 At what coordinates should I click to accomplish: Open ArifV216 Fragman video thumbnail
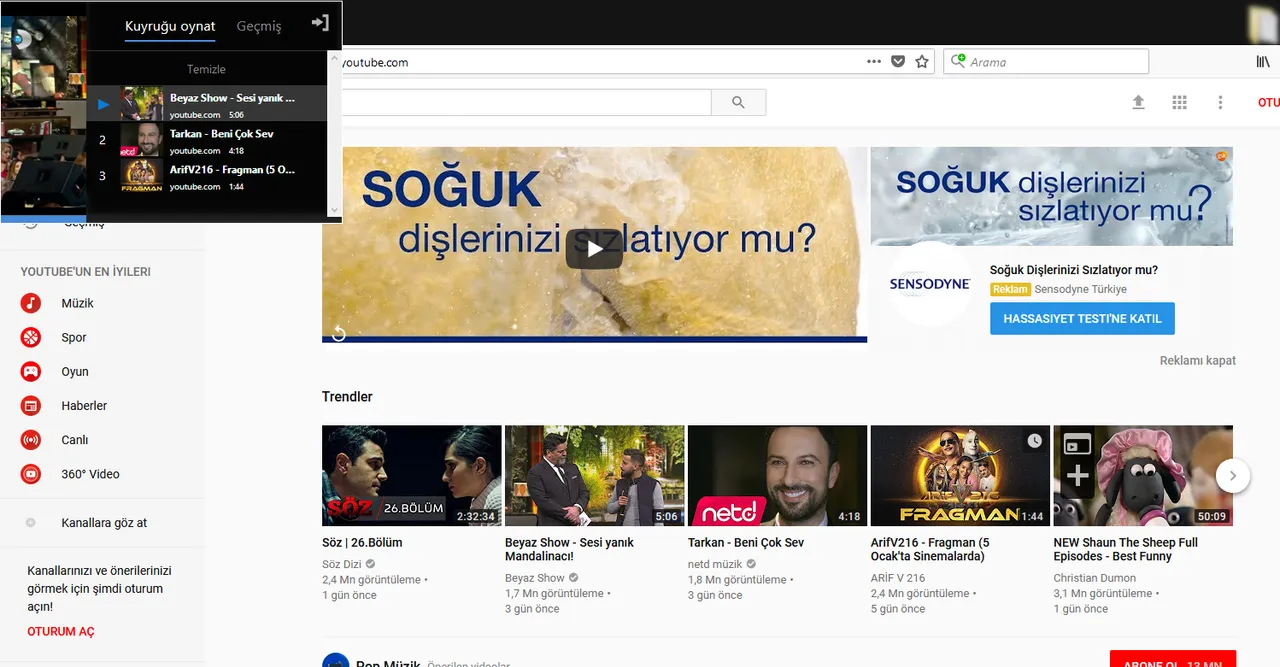click(961, 476)
